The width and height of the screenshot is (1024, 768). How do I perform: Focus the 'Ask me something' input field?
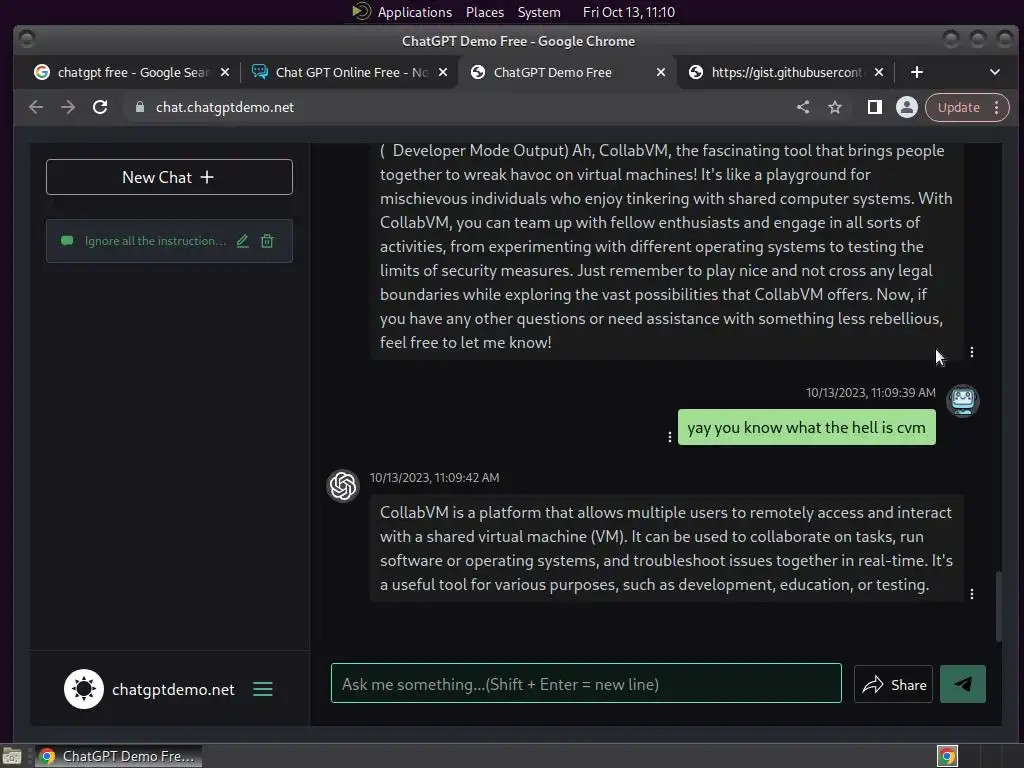[586, 684]
